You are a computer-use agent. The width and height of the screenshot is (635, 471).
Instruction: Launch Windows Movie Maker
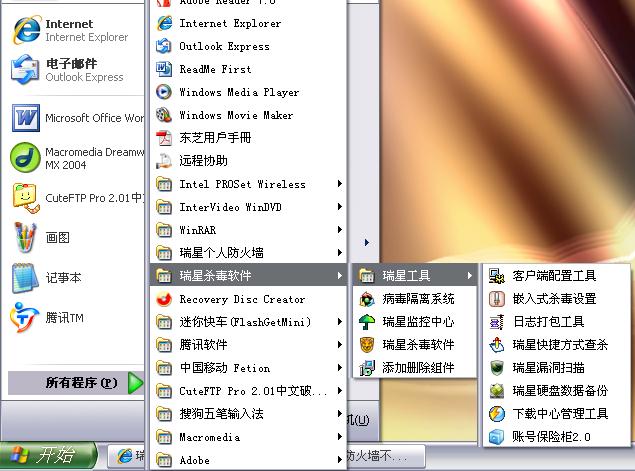pyautogui.click(x=248, y=115)
